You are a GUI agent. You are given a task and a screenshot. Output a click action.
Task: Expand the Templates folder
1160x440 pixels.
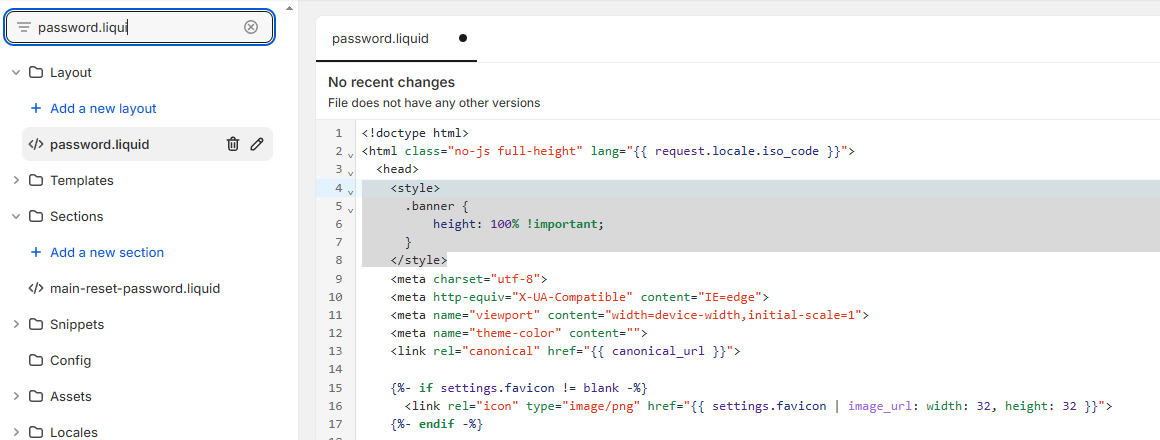pos(16,180)
